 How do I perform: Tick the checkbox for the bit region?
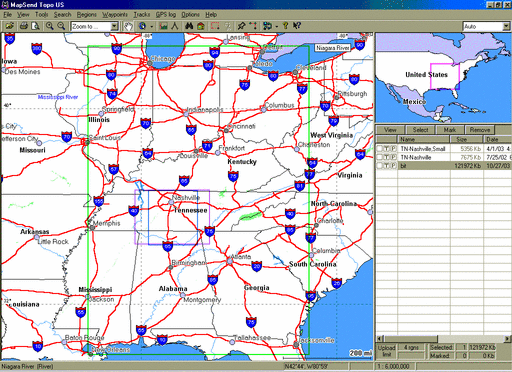point(380,166)
